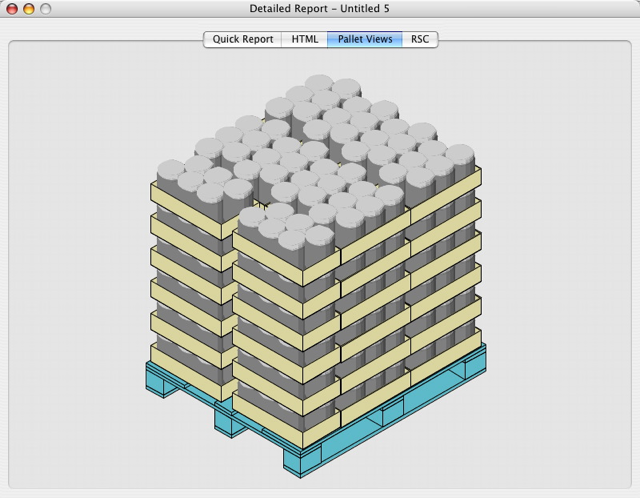This screenshot has width=640, height=498.
Task: Open the HTML tab
Action: 304,39
